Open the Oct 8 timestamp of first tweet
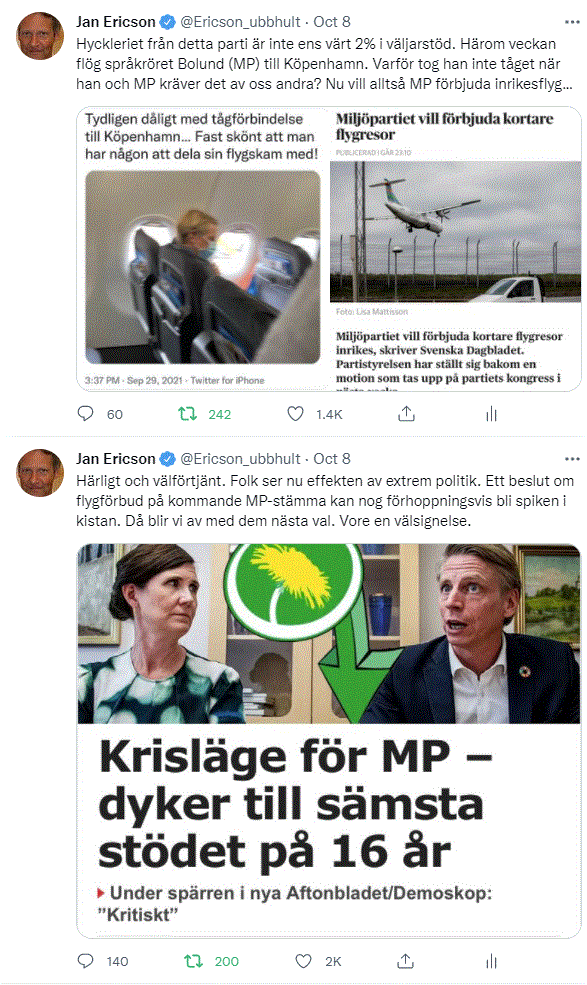Image resolution: width=587 pixels, height=985 pixels. click(332, 22)
